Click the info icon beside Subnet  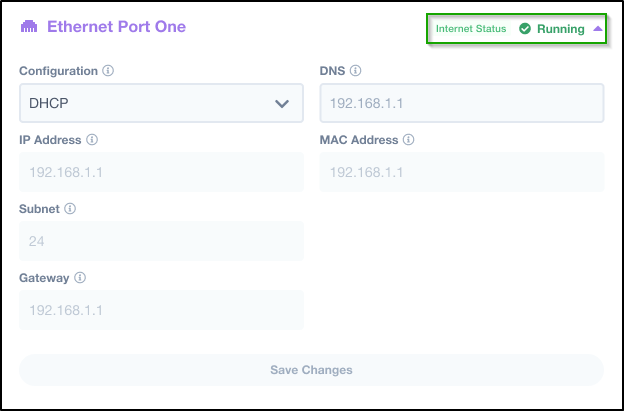tap(70, 208)
